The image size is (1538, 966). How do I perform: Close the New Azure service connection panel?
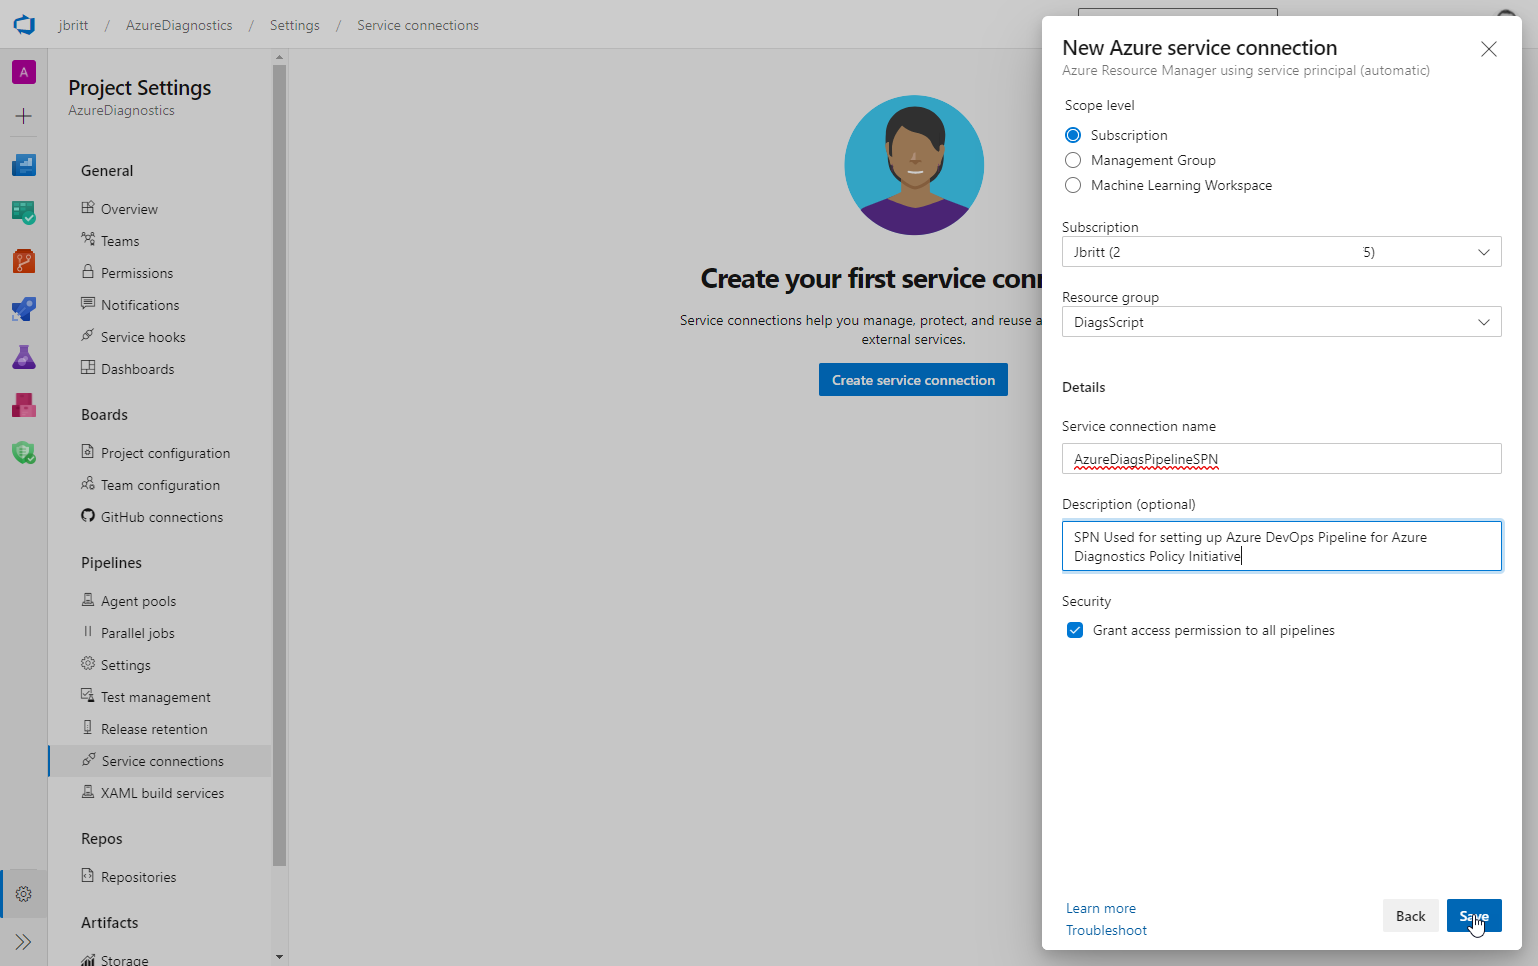click(x=1489, y=49)
